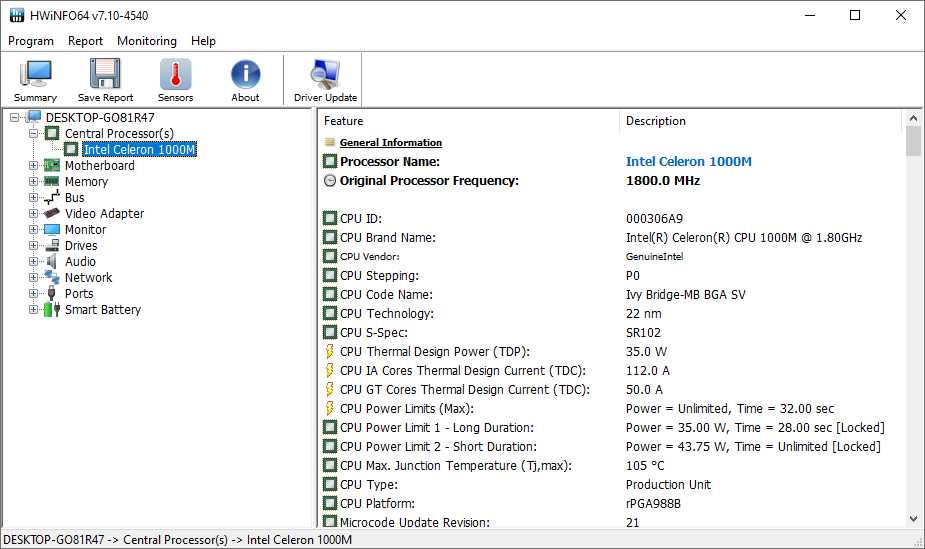Click the Save Report floppy icon
Screen dimensions: 925x549
click(x=105, y=74)
